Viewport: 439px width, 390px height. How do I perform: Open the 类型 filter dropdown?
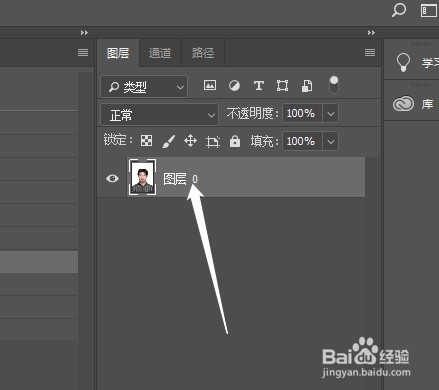(144, 87)
